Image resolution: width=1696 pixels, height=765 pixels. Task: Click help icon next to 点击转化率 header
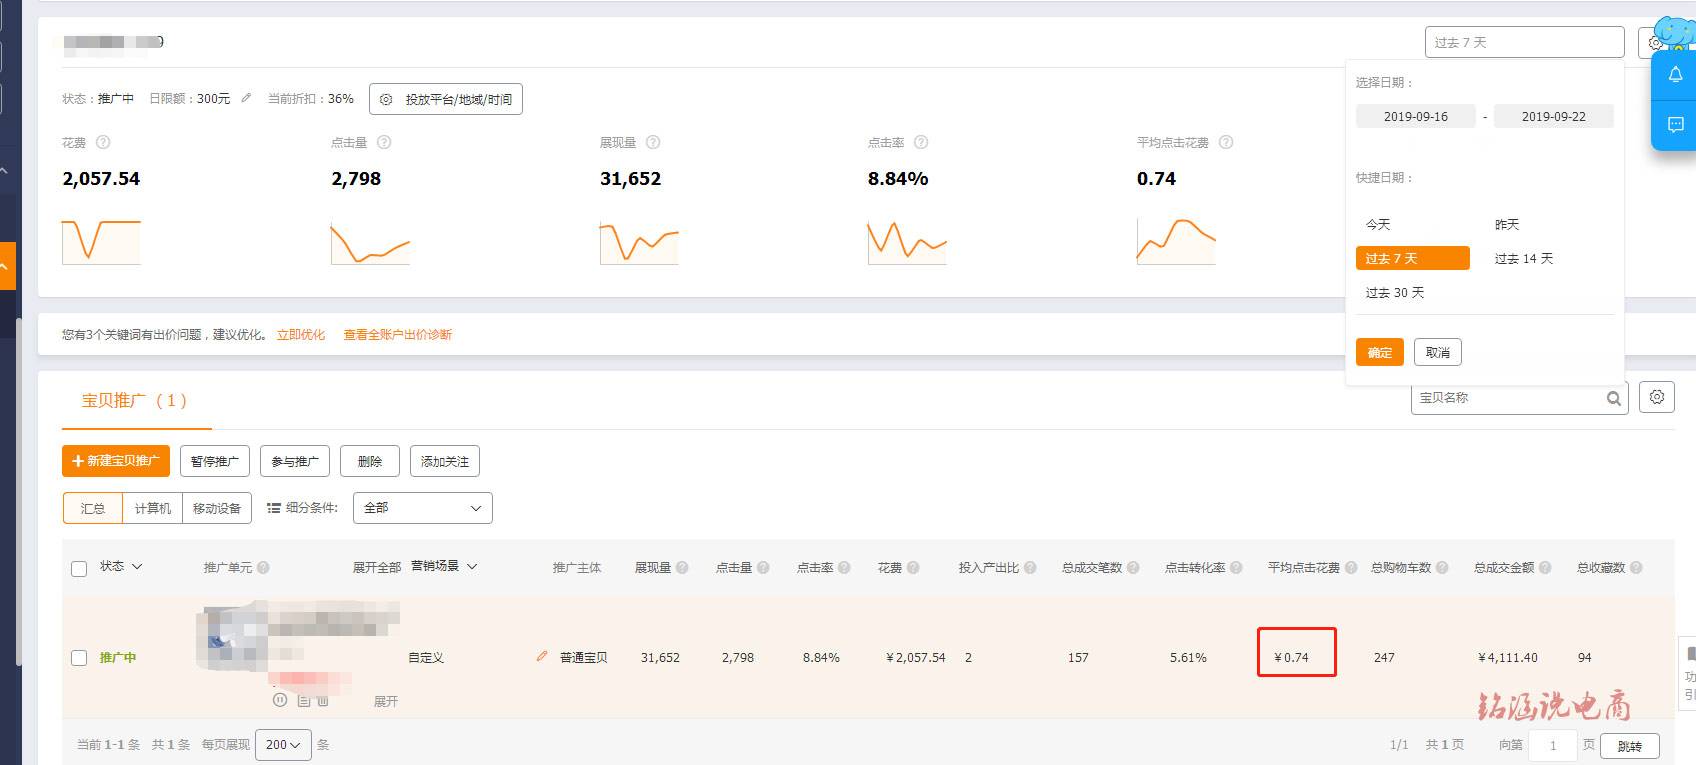1236,567
